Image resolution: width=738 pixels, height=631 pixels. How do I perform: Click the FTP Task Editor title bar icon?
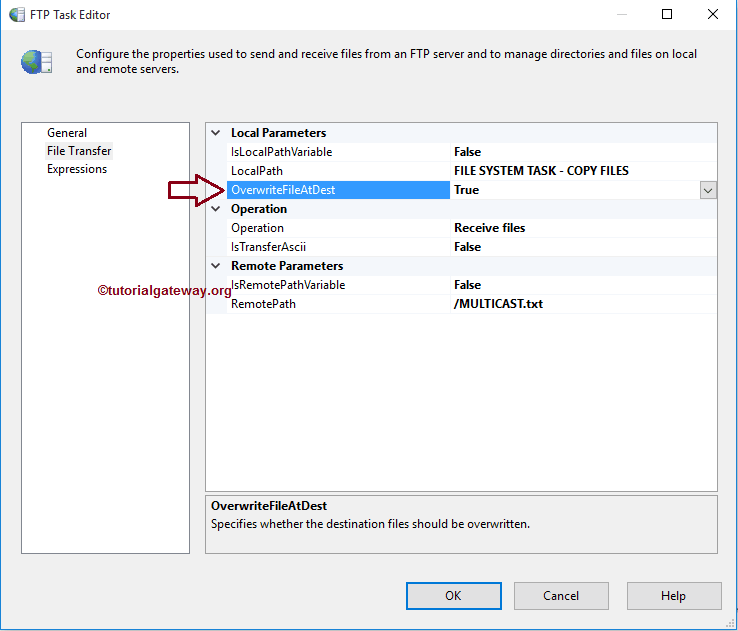17,15
